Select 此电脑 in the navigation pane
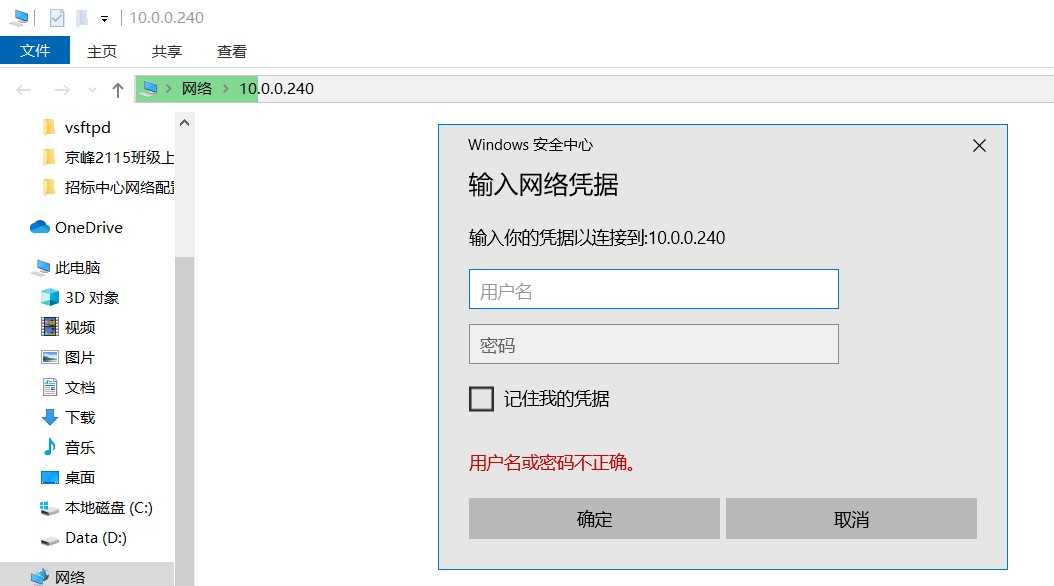 (77, 267)
